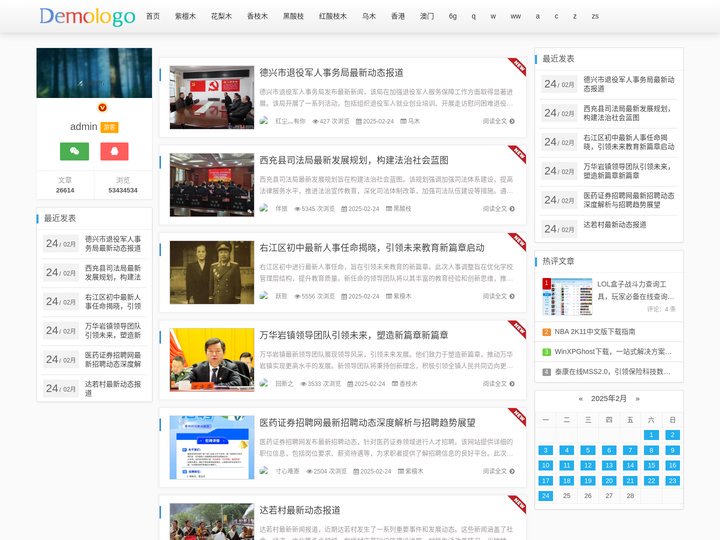This screenshot has height=540, width=720.
Task: Open the 香港 navigation item
Action: (398, 16)
